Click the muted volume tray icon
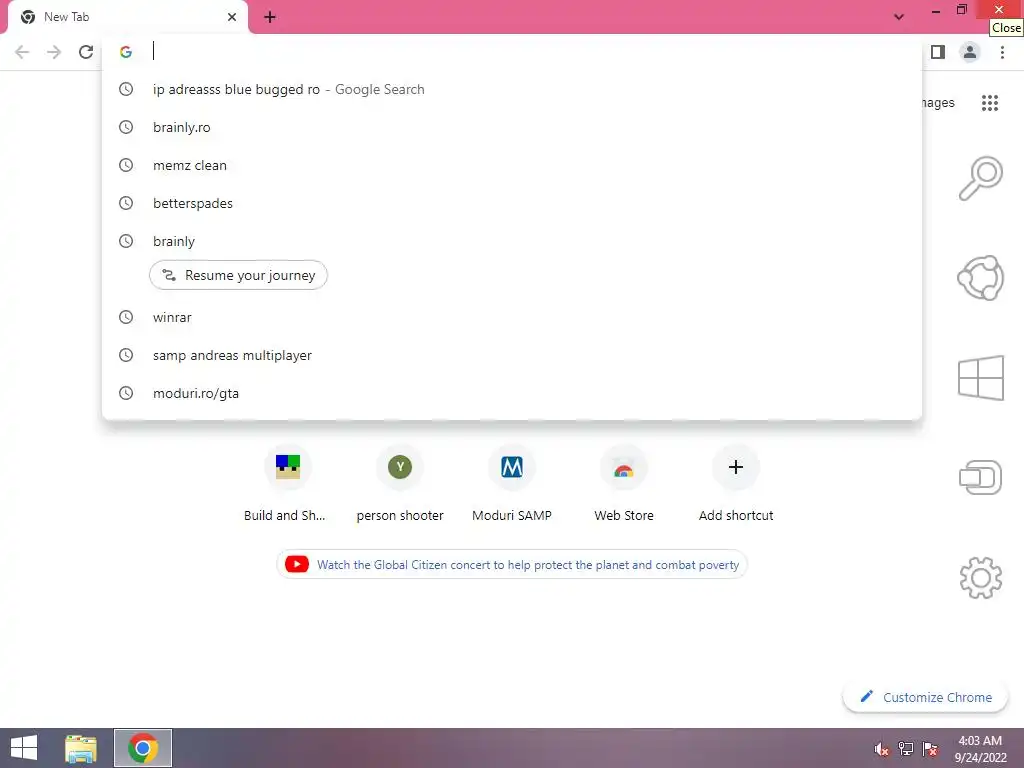1024x768 pixels. click(x=881, y=749)
